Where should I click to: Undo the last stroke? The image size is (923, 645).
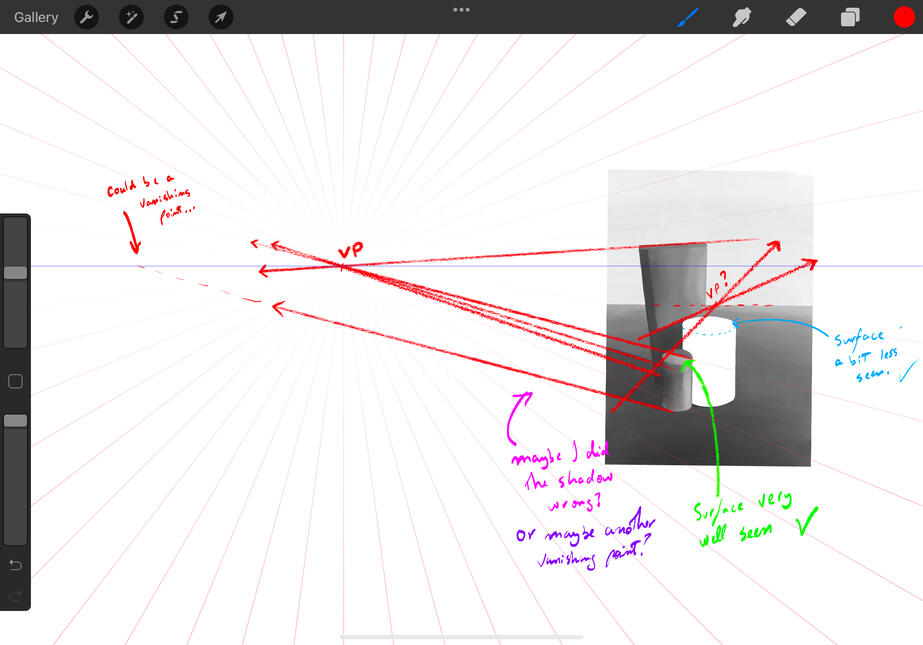15,566
